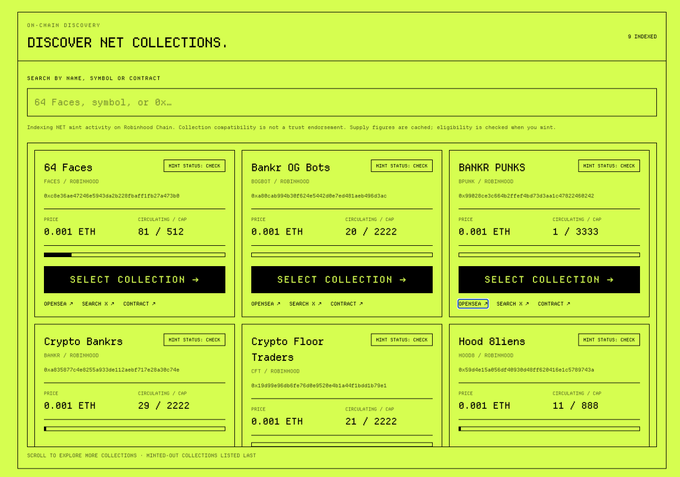Click the BANKR PUNKS supply progress bar
Viewport: 680px width, 477px height.
(x=549, y=255)
